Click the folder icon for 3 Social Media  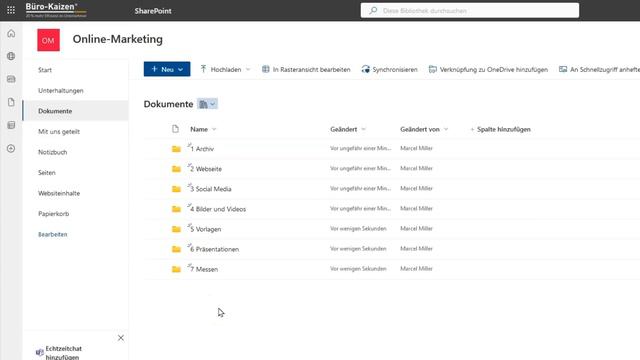click(176, 189)
